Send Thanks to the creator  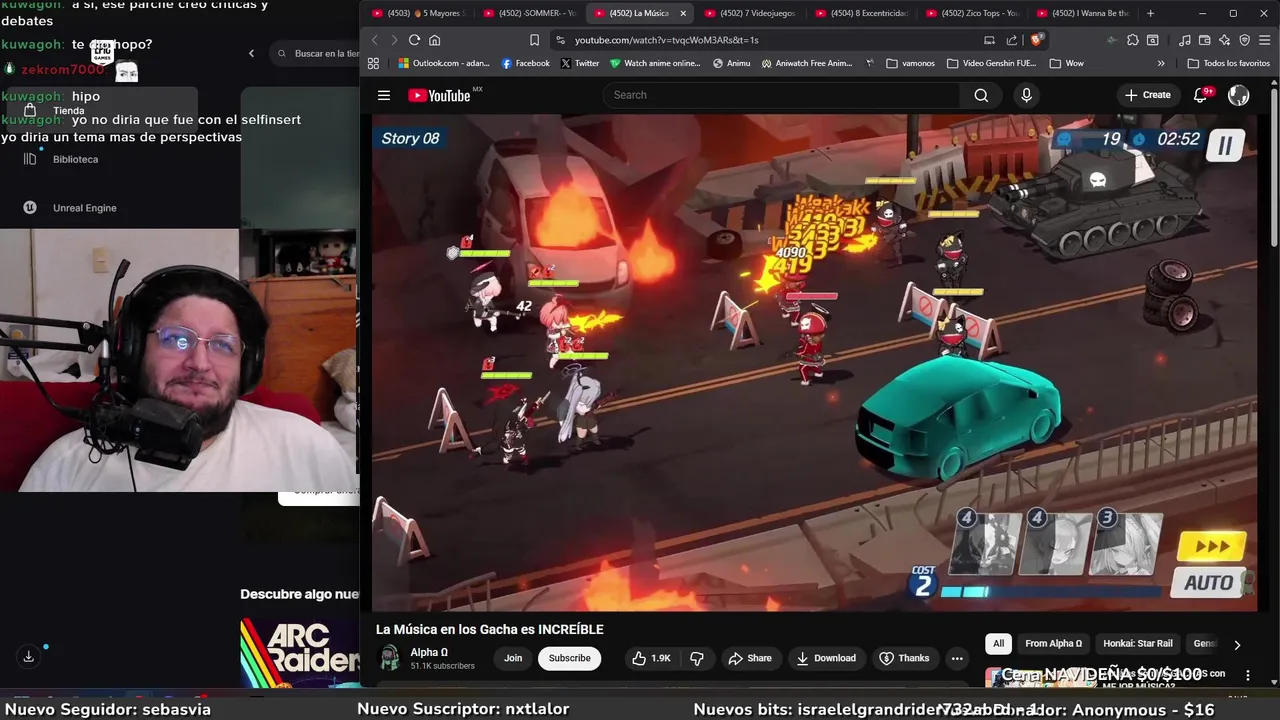point(904,658)
